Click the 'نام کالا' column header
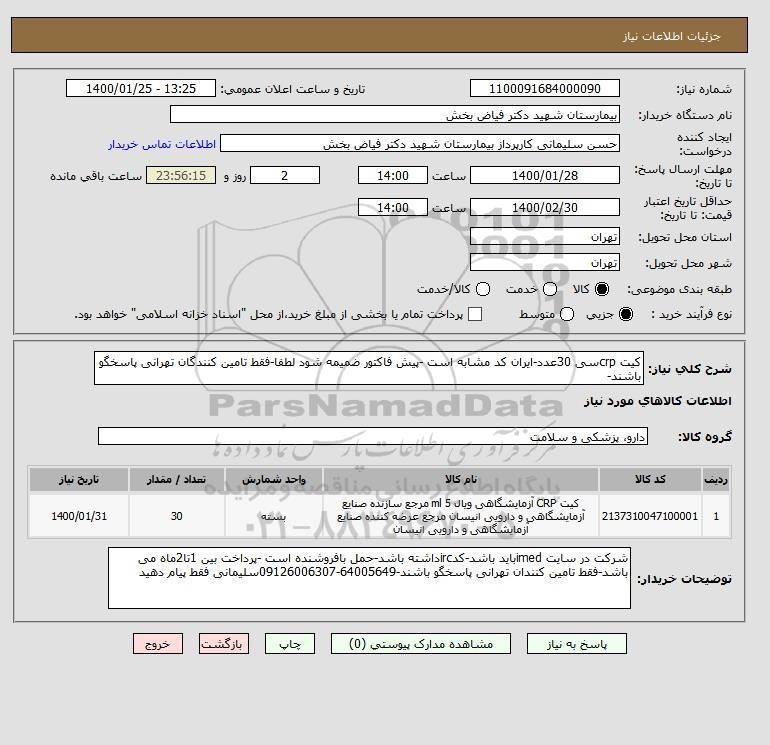The image size is (770, 745). (461, 479)
